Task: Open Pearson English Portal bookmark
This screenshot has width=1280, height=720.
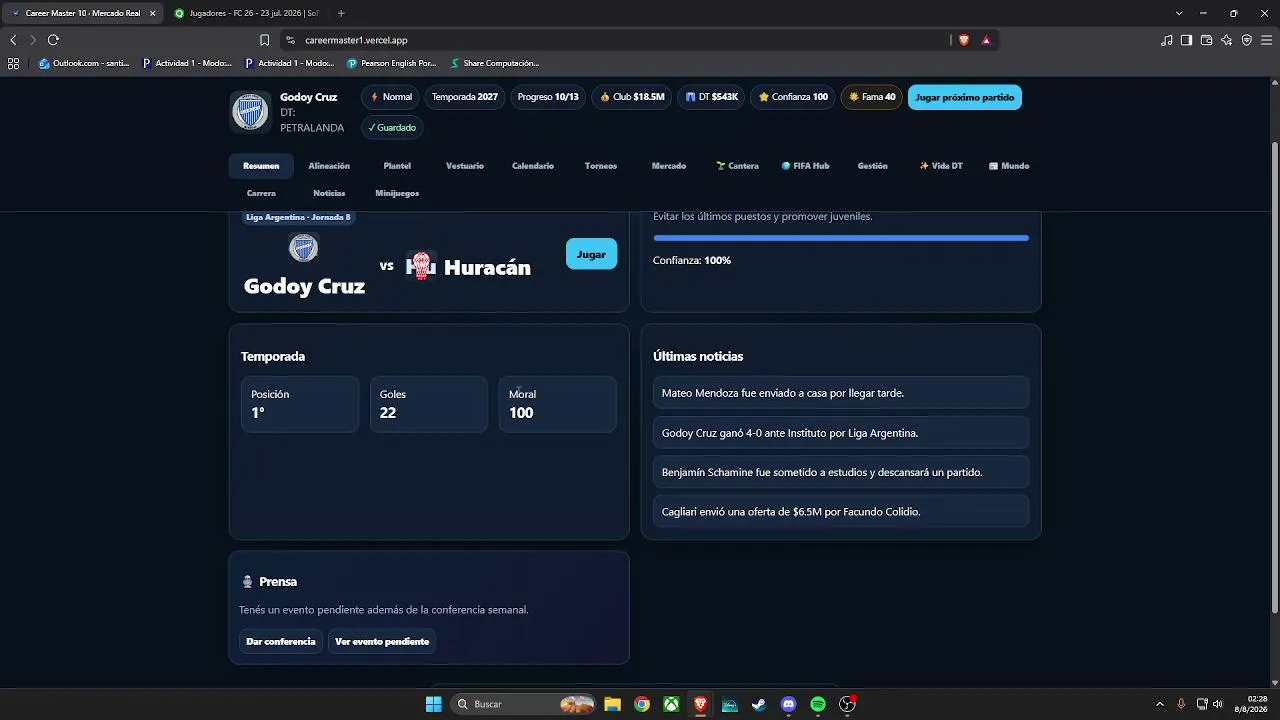Action: click(x=391, y=63)
